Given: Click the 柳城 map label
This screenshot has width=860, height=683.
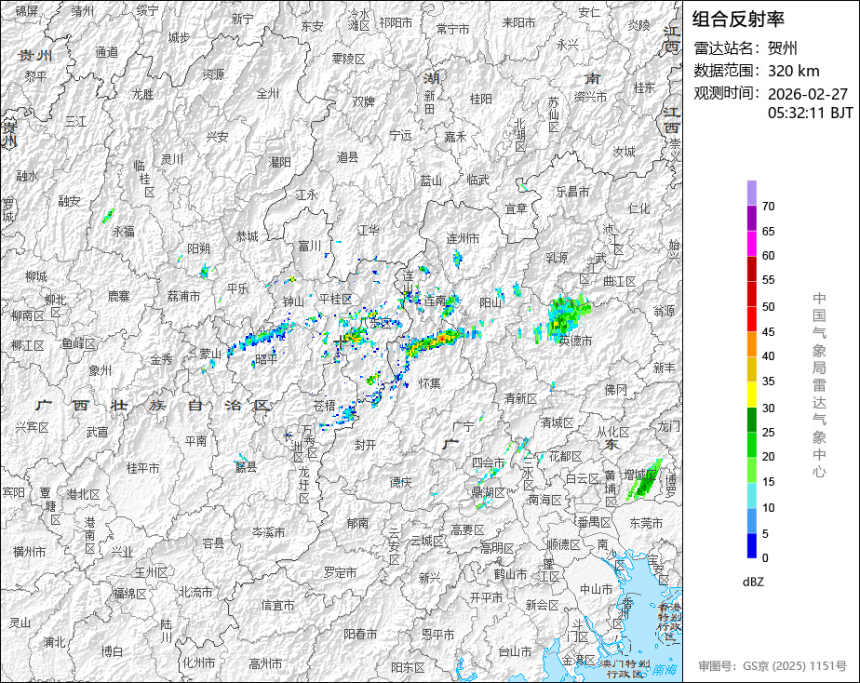Looking at the screenshot, I should click(x=36, y=276).
